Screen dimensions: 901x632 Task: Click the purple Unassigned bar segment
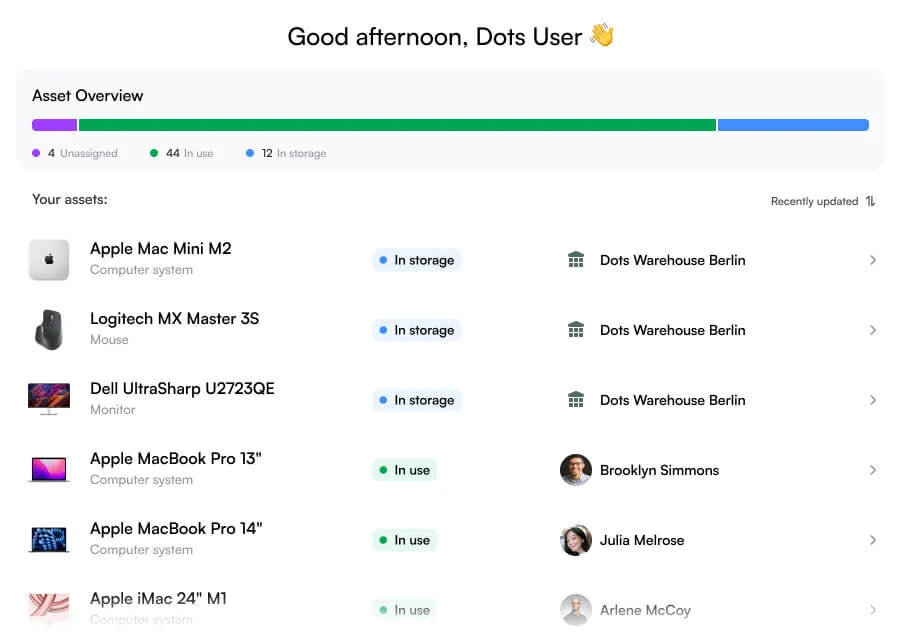point(55,125)
